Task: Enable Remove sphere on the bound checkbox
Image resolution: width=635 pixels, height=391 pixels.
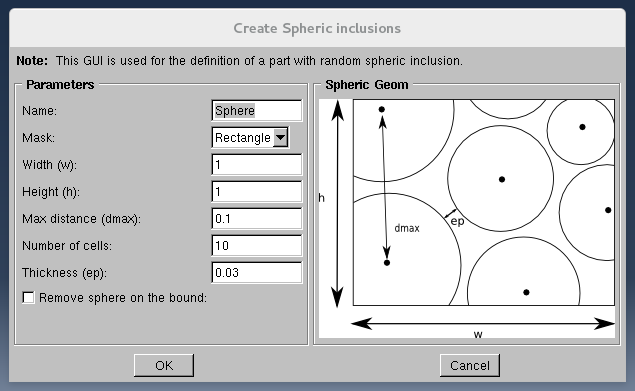Action: pyautogui.click(x=28, y=298)
